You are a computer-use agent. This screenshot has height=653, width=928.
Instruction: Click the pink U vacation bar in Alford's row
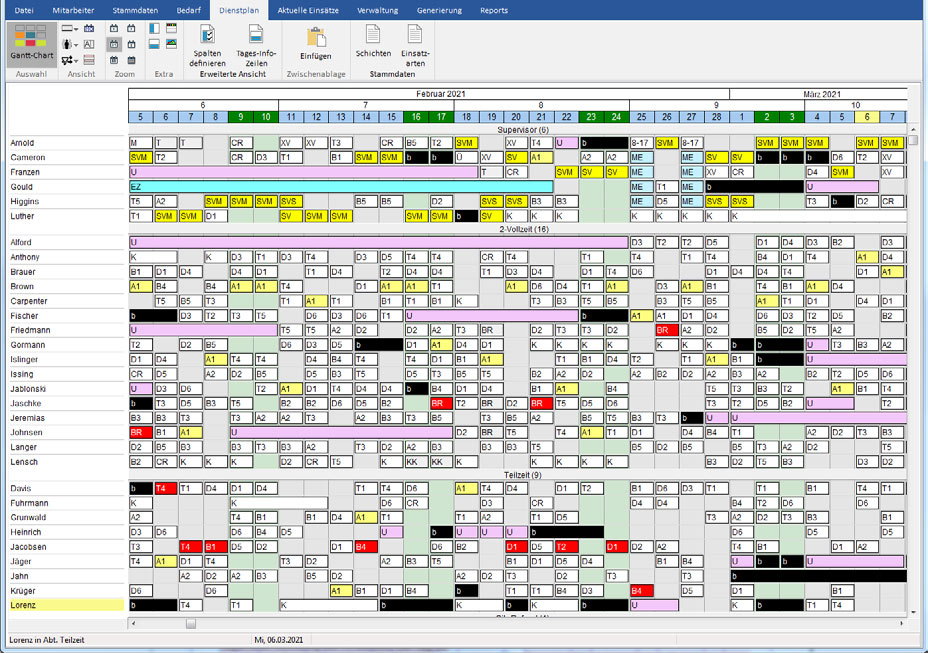point(379,242)
